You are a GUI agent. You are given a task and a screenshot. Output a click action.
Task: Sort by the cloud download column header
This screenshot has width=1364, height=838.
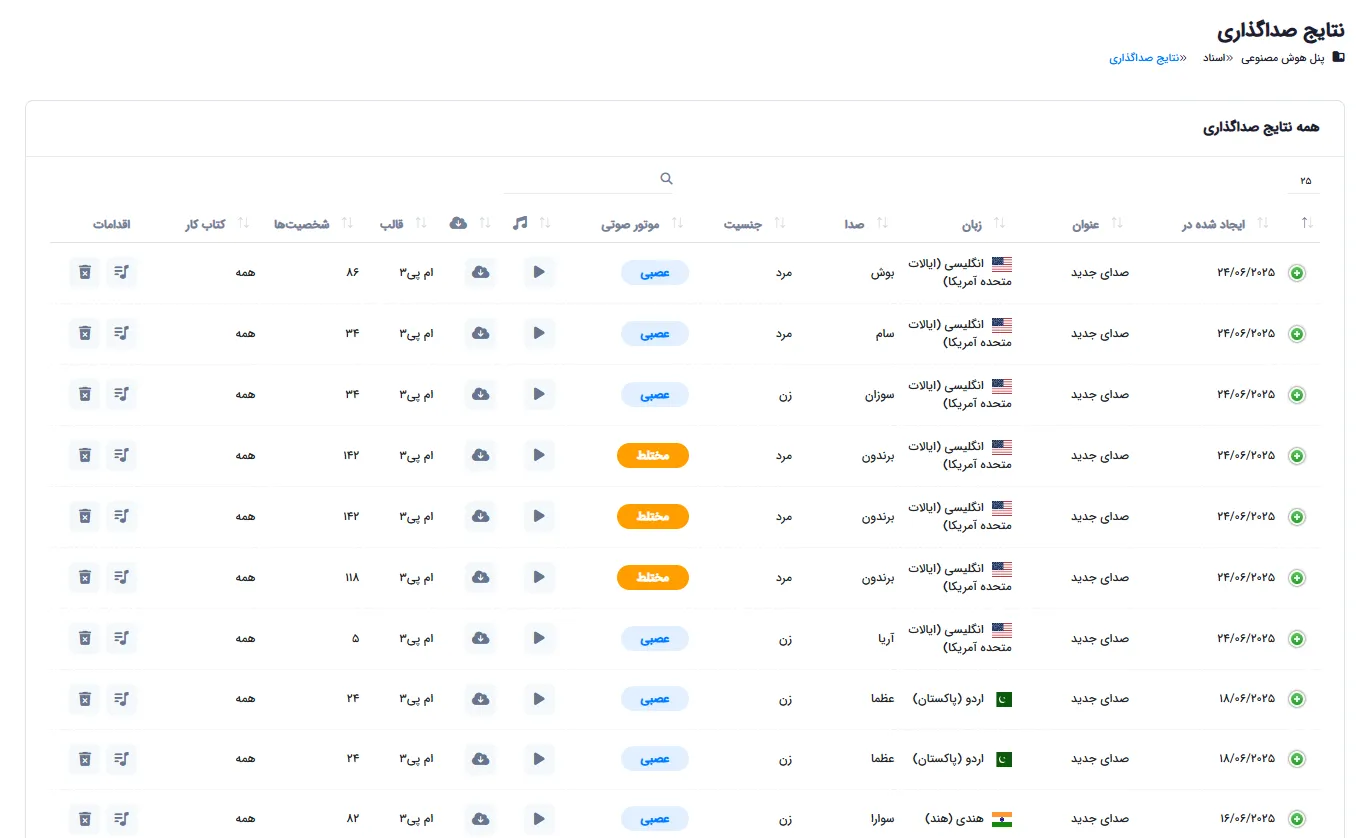coord(470,223)
